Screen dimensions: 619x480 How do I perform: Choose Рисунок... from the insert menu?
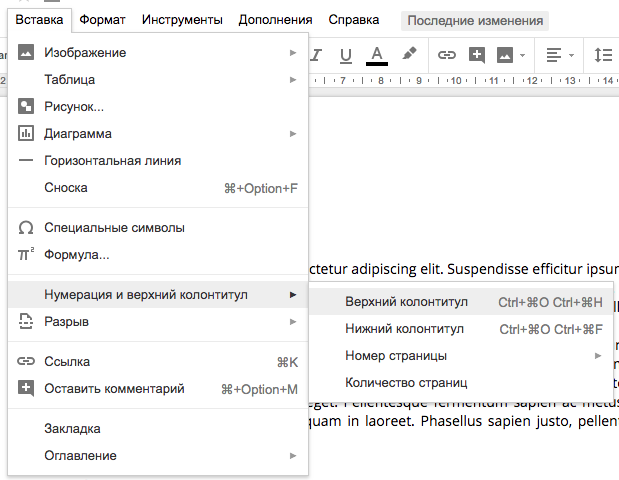point(75,106)
